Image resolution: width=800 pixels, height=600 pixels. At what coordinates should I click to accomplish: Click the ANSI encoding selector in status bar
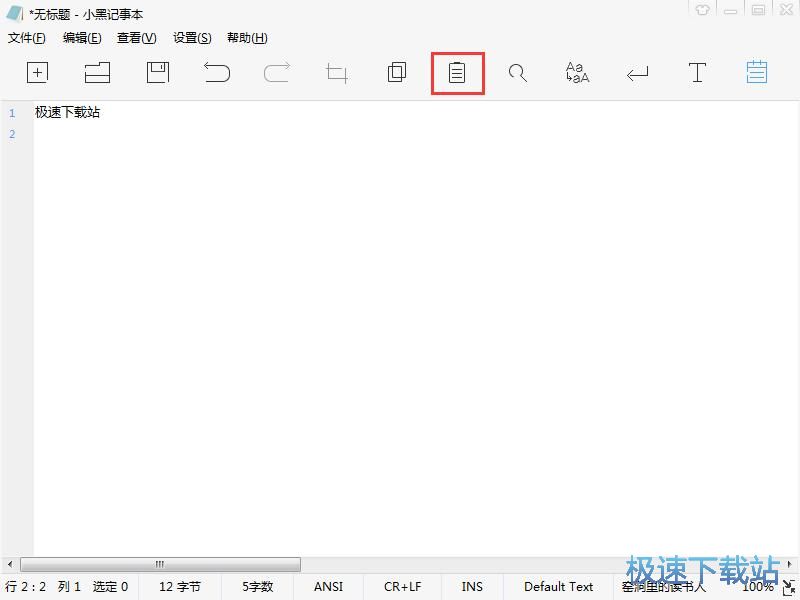pos(328,587)
